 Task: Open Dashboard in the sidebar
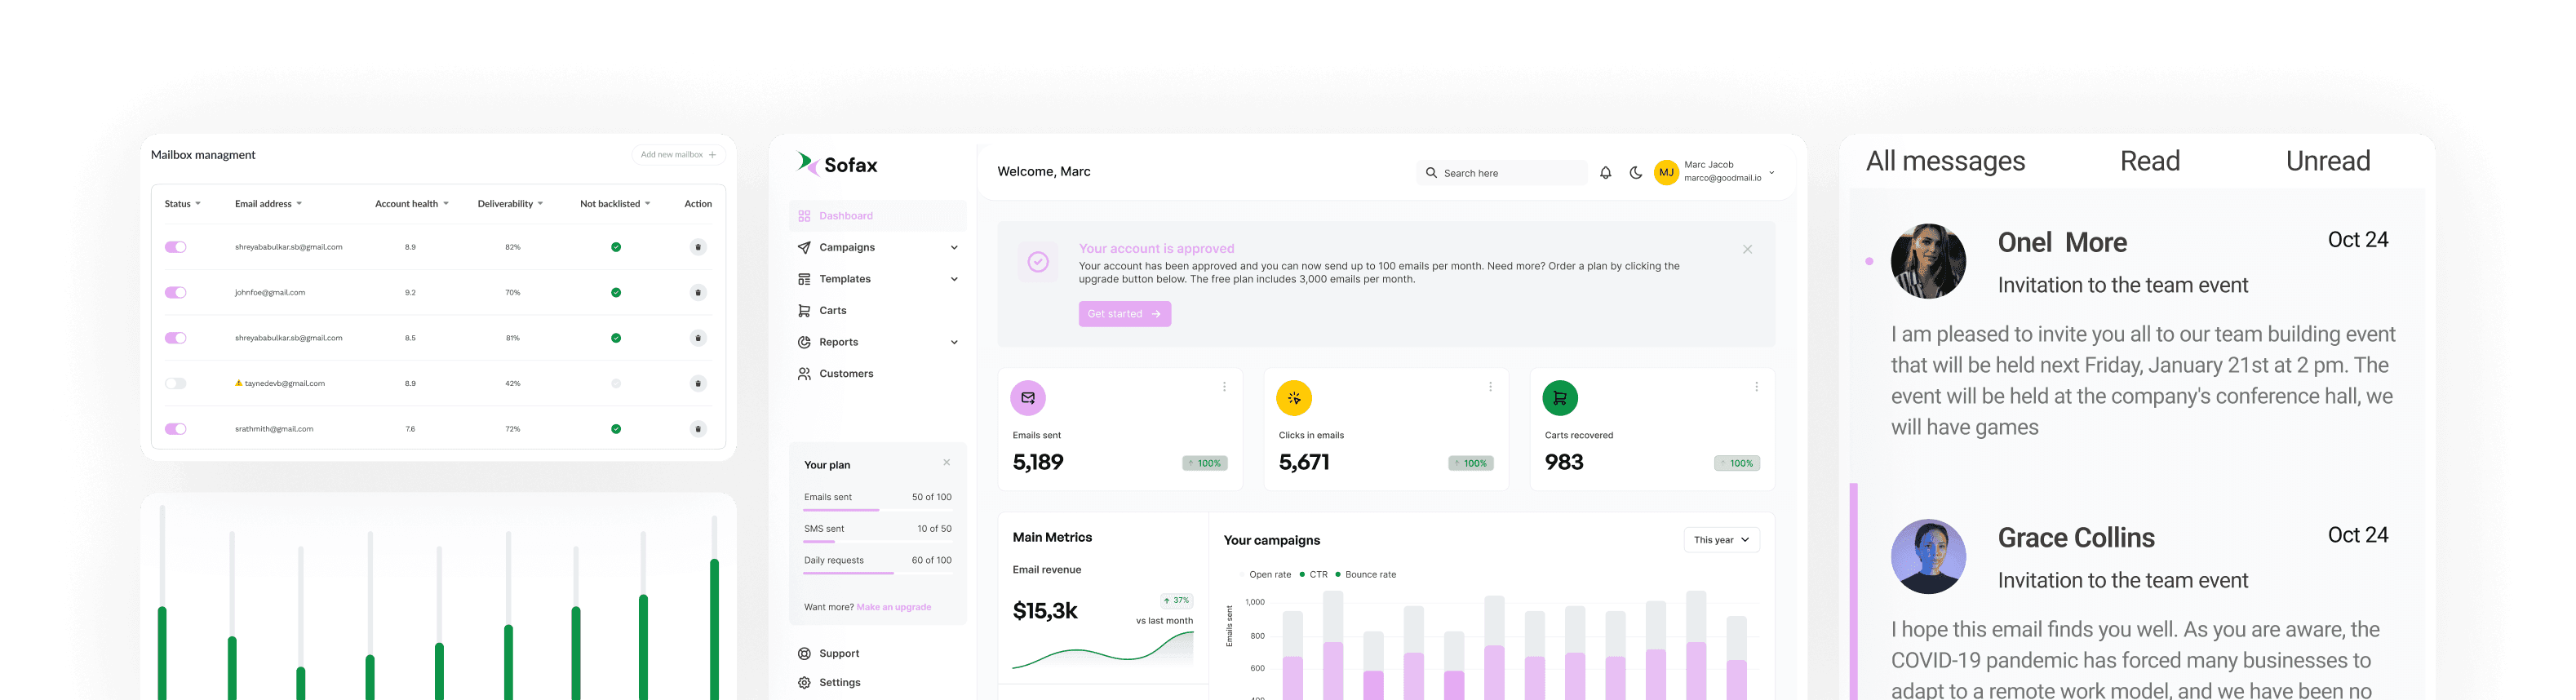877,216
